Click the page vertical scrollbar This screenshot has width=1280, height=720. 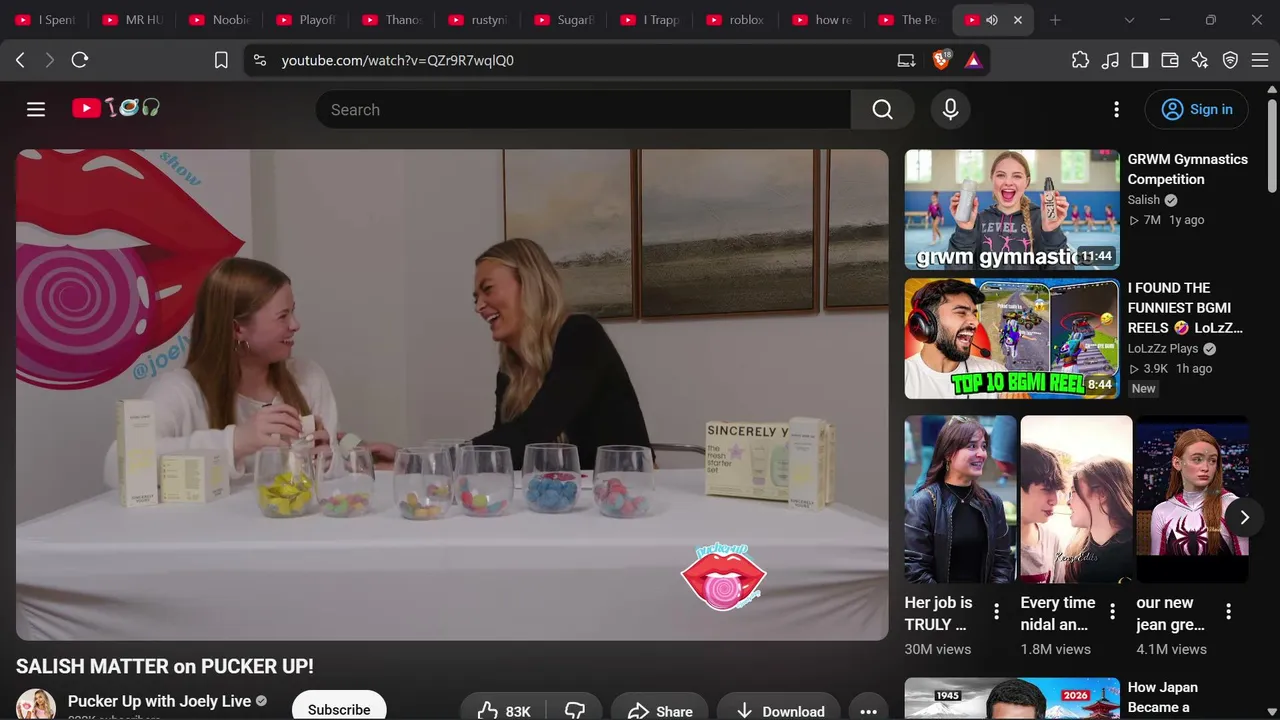click(x=1272, y=145)
